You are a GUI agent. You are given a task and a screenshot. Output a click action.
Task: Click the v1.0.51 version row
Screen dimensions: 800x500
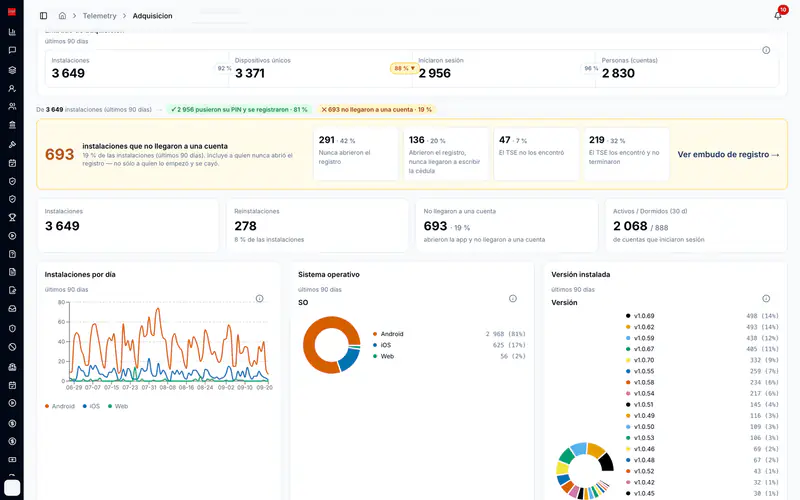(x=702, y=405)
